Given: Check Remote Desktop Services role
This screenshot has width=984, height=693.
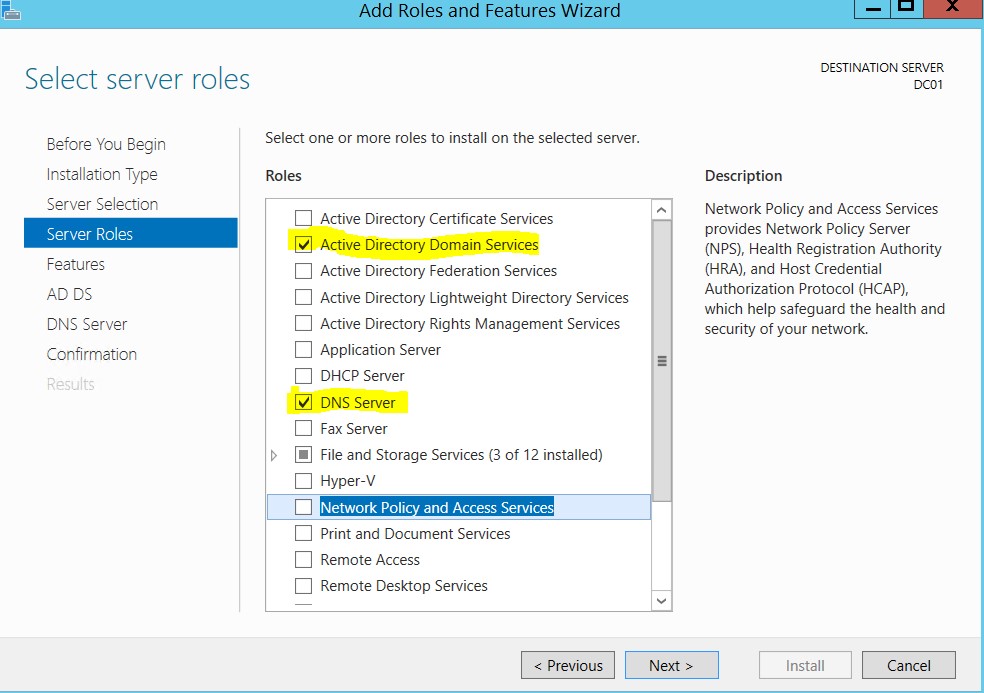Looking at the screenshot, I should click(x=303, y=586).
